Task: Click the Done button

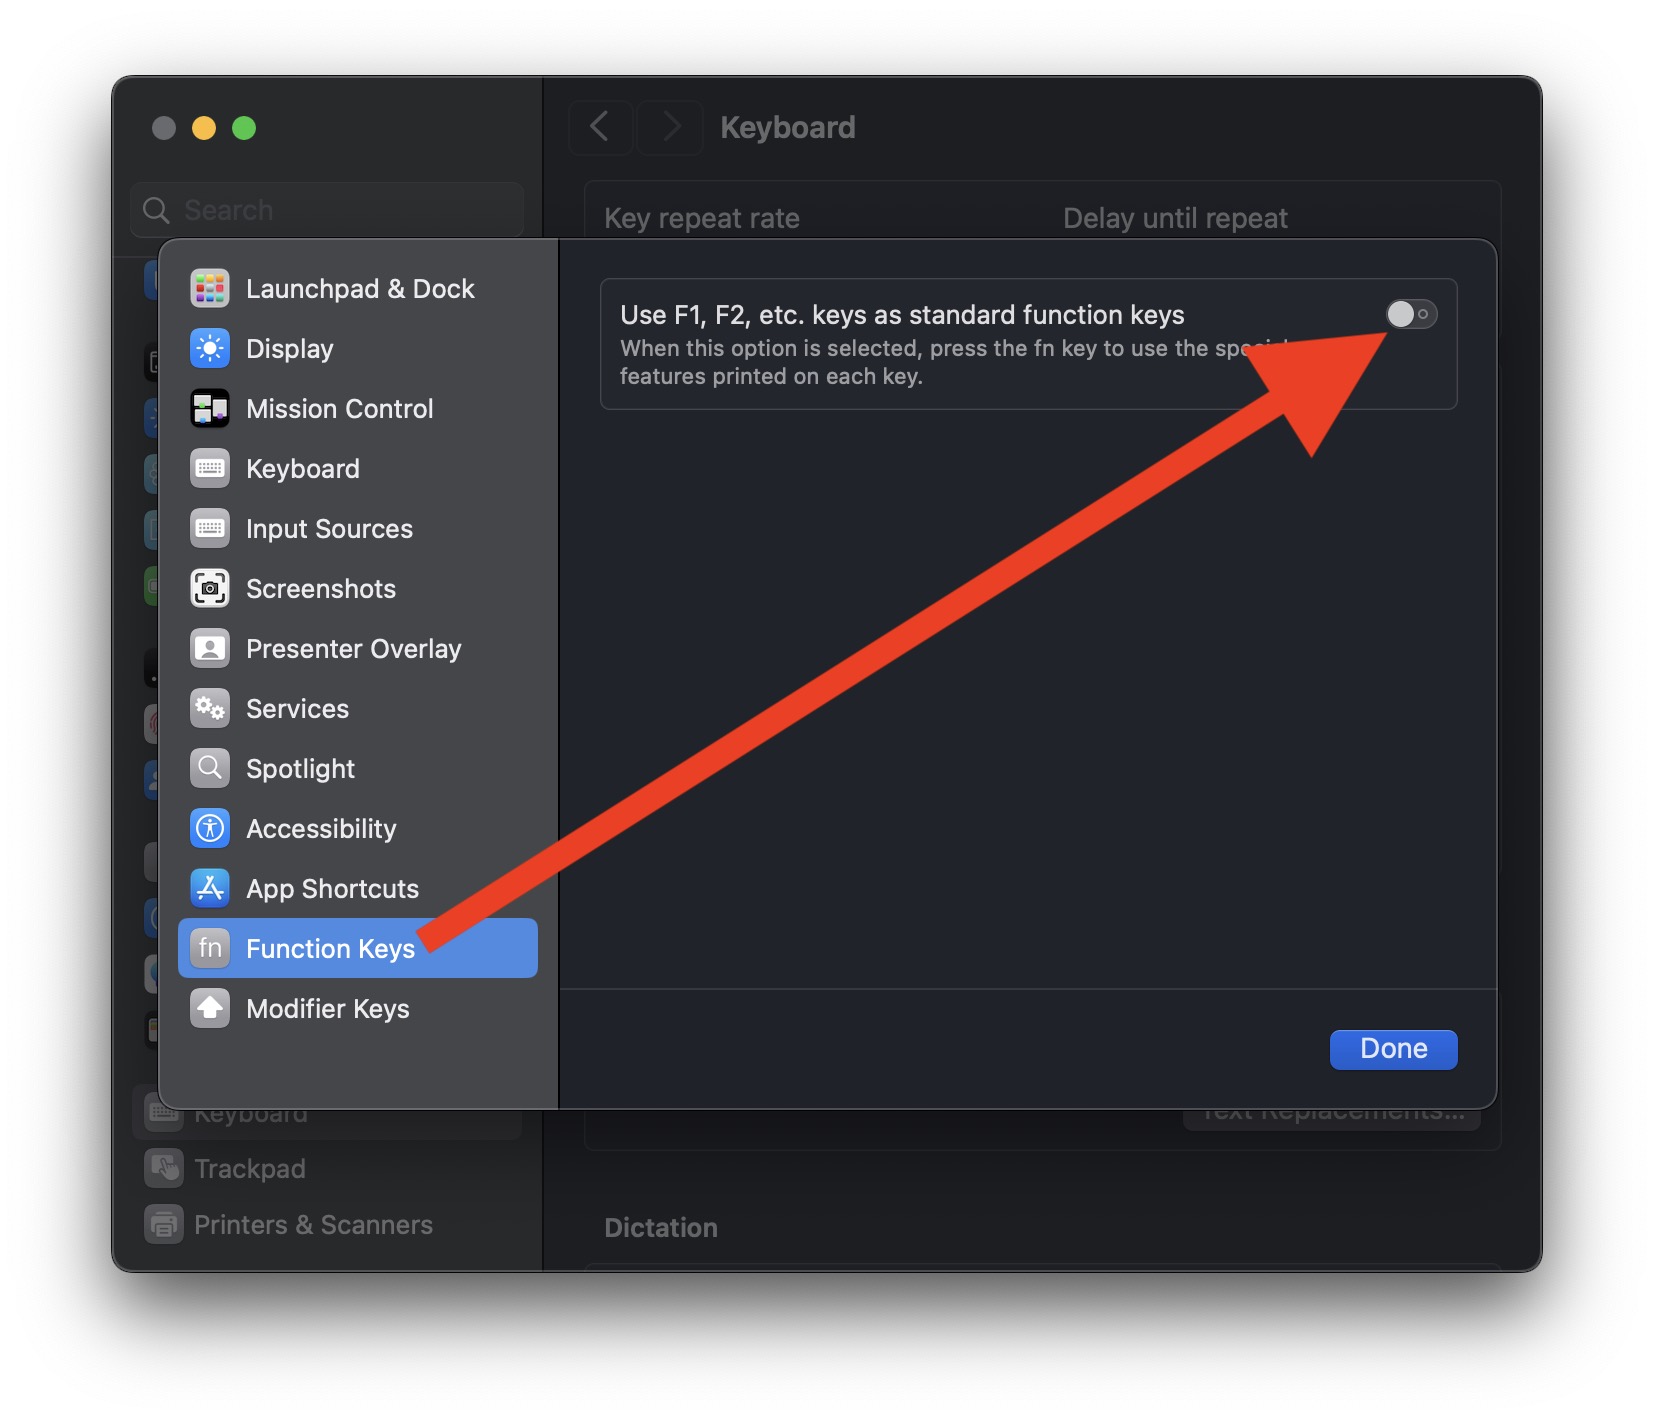Action: (1393, 1048)
